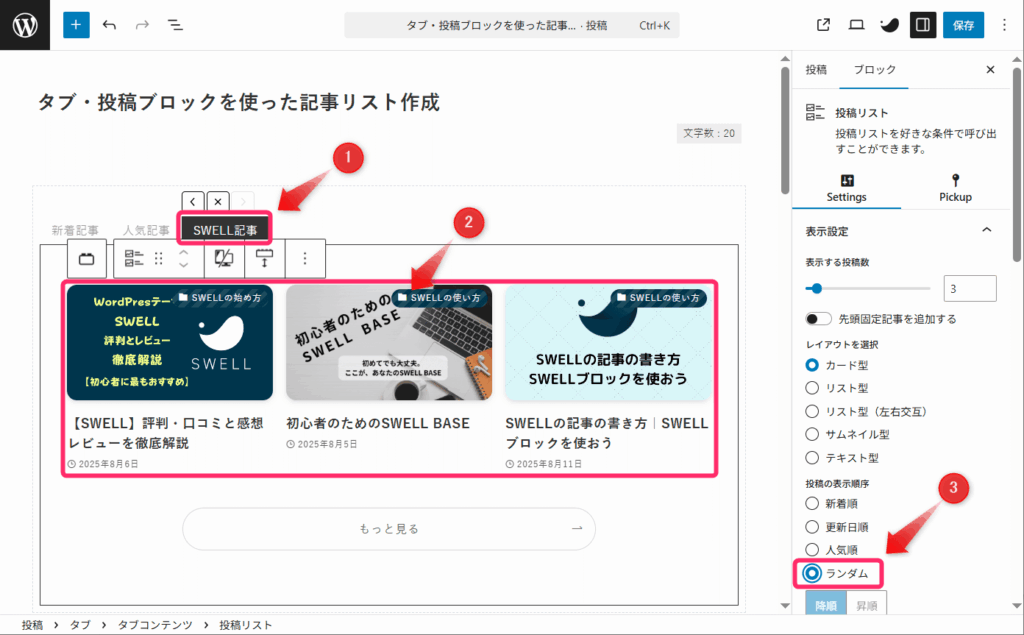The height and width of the screenshot is (635, 1024).
Task: Select リスト型（左右交互） layout radio
Action: [812, 412]
